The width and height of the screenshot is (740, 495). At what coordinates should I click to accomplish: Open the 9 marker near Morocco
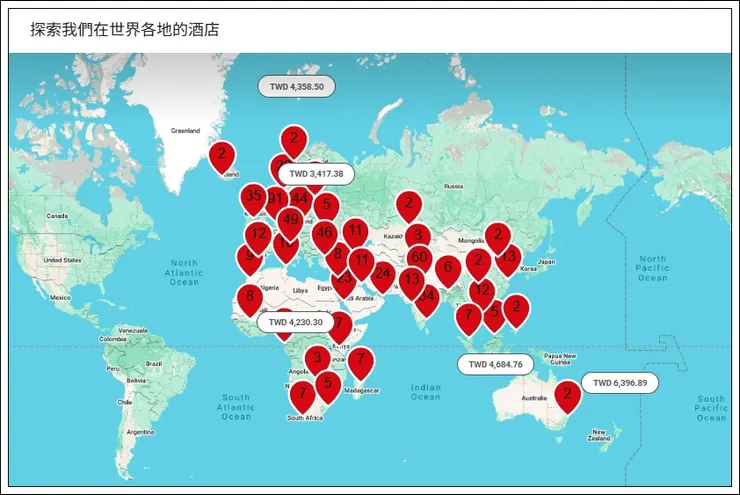tap(250, 260)
